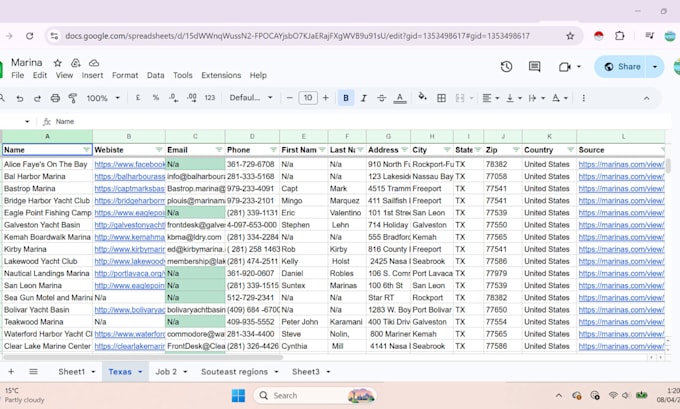680x409 pixels.
Task: Increase font size with plus button
Action: pos(326,98)
